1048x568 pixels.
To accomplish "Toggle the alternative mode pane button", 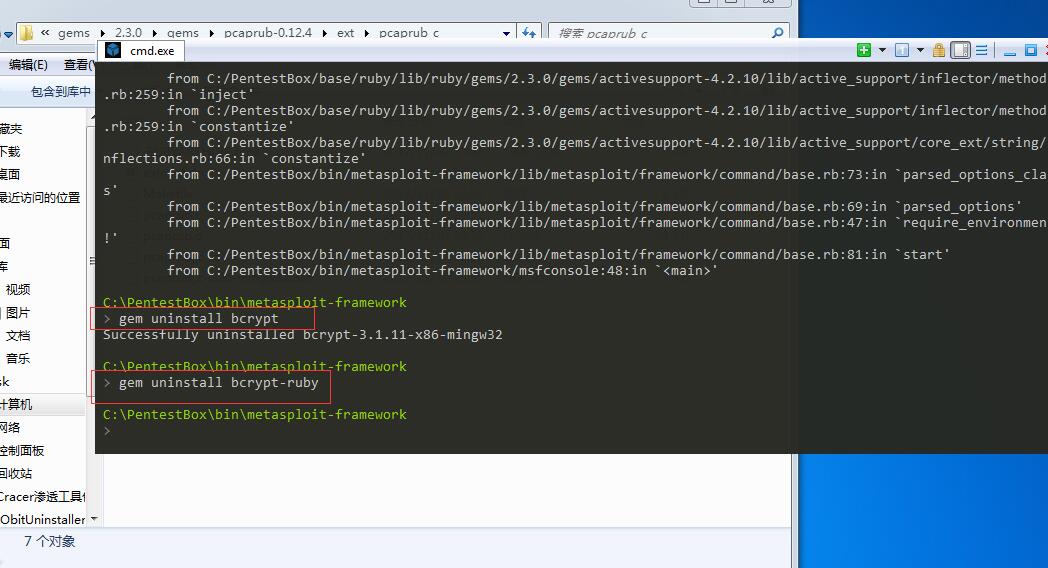I will coord(960,50).
